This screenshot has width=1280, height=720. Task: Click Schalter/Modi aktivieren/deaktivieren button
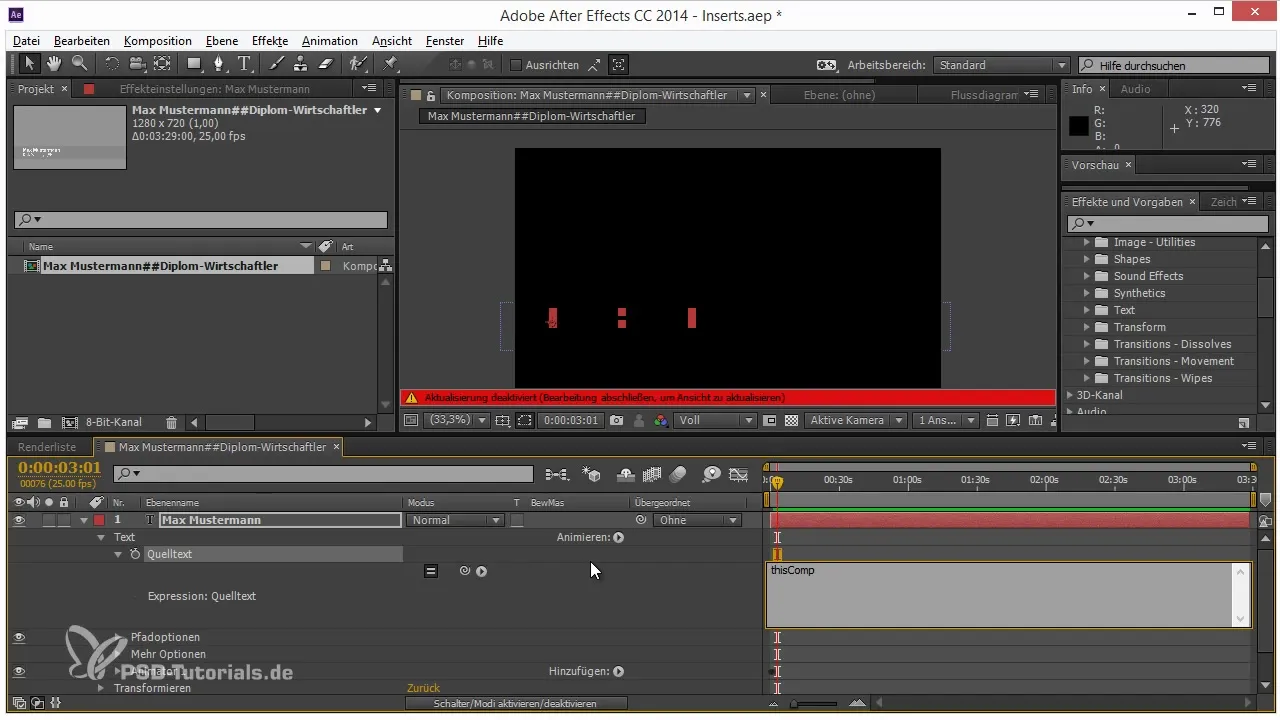[516, 704]
